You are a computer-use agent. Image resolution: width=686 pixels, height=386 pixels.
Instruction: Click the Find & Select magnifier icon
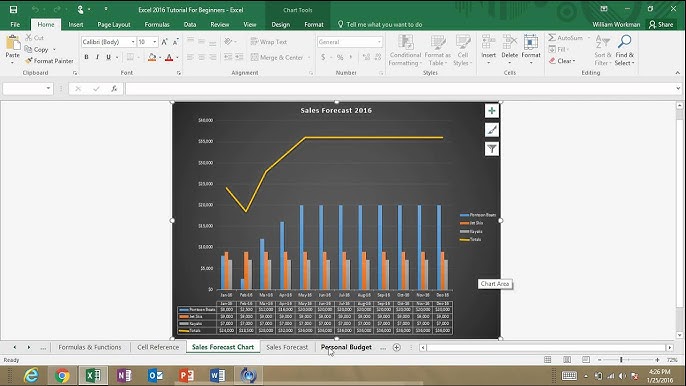click(624, 42)
